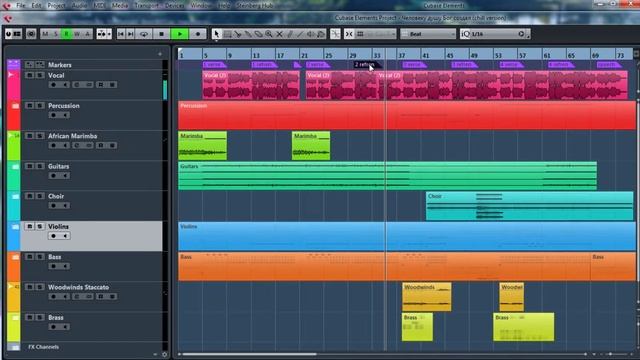Open the window layout setup icon

pyautogui.click(x=17, y=34)
